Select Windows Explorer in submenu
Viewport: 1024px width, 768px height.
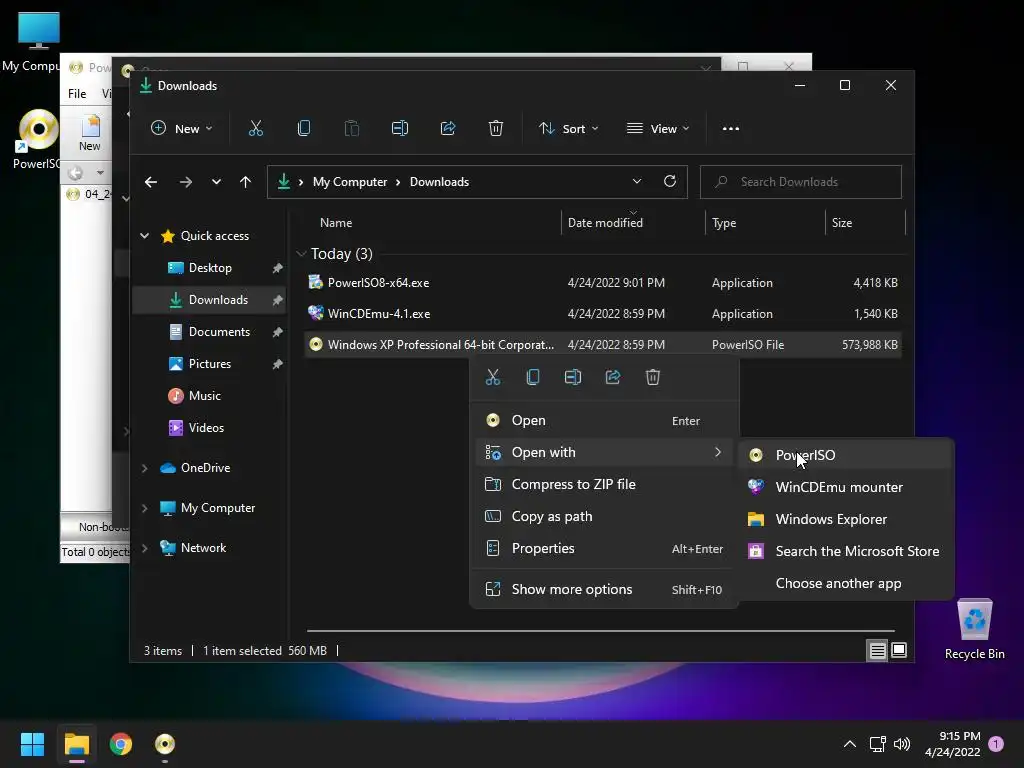[x=846, y=519]
